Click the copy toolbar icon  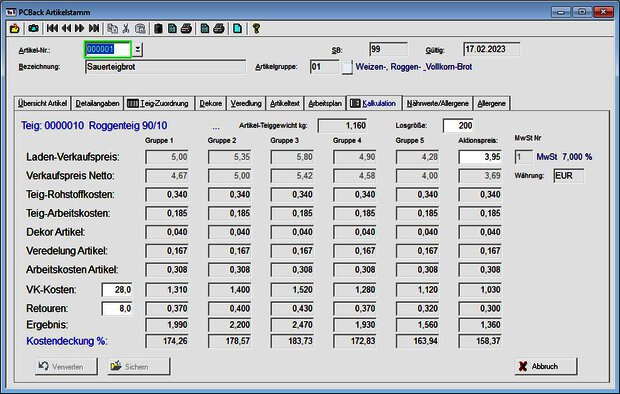[x=112, y=28]
